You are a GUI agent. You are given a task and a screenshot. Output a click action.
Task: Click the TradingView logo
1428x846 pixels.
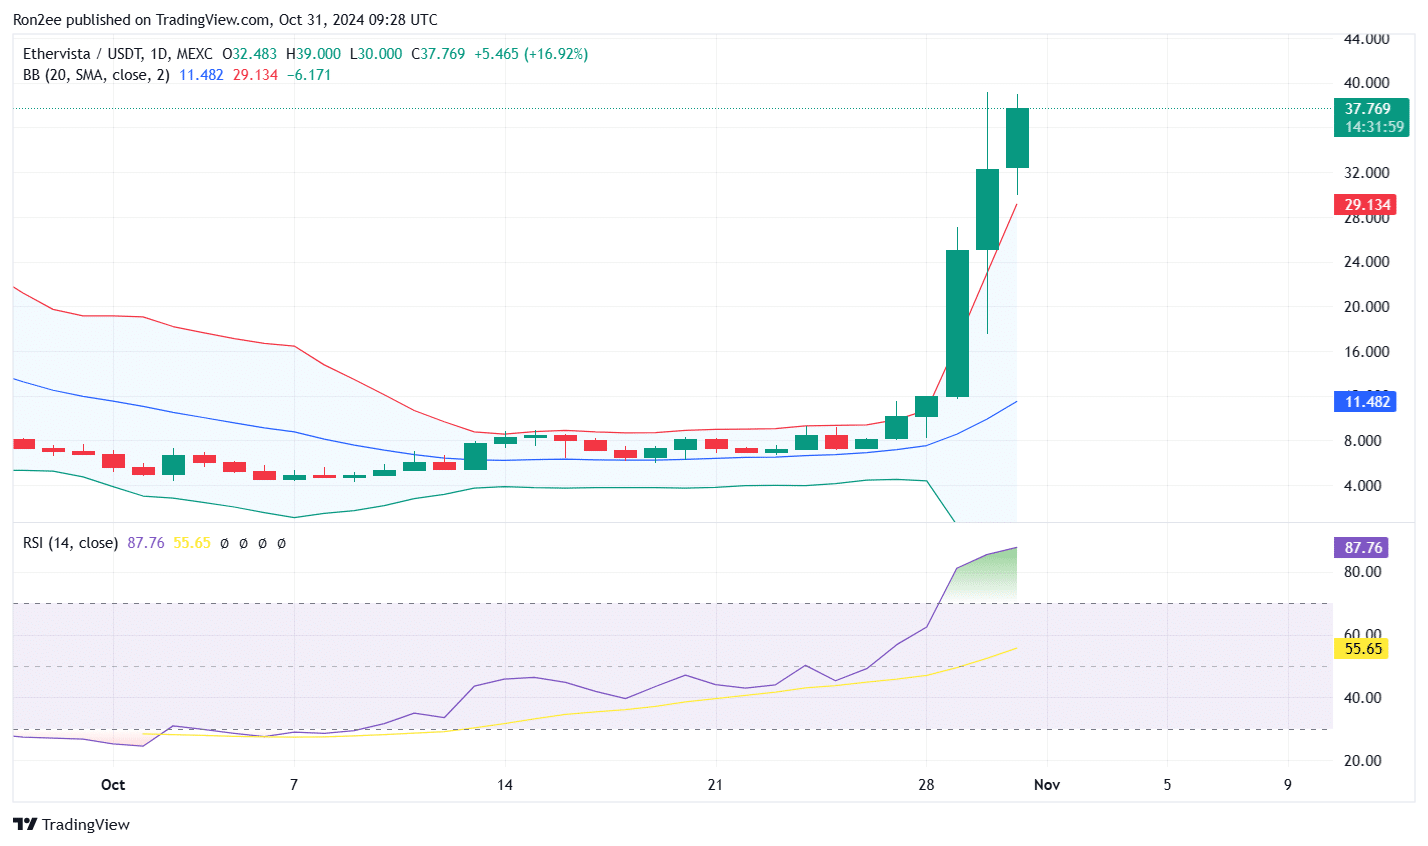point(70,824)
